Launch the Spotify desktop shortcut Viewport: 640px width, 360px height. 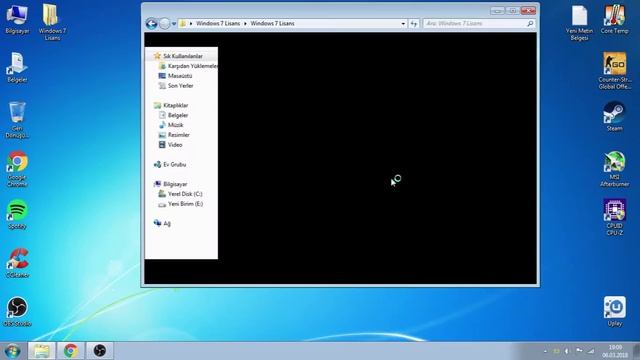(17, 214)
